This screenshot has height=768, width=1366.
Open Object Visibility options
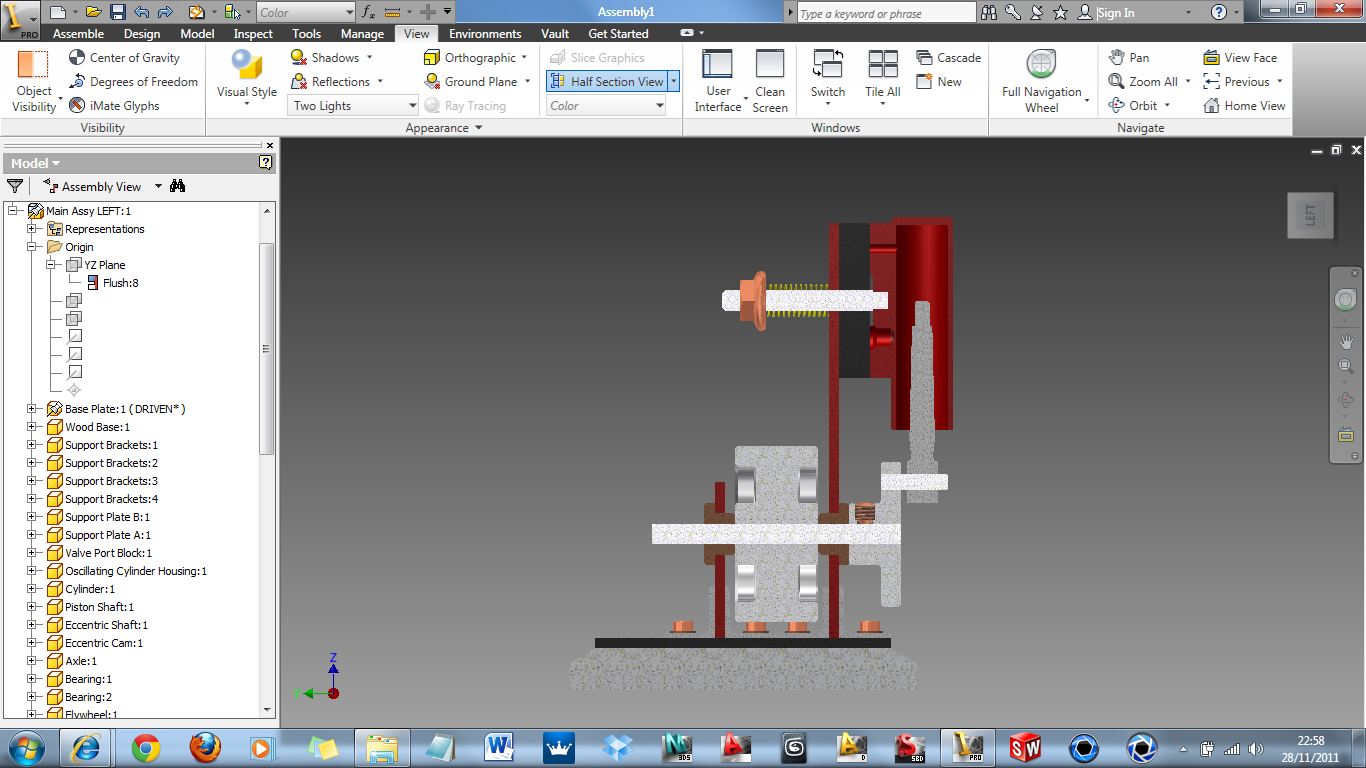click(34, 80)
